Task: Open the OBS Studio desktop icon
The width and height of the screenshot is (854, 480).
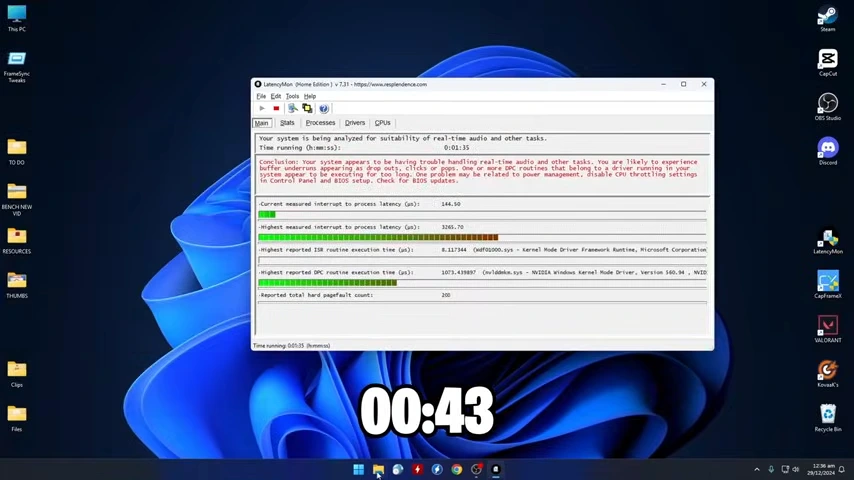Action: (828, 106)
